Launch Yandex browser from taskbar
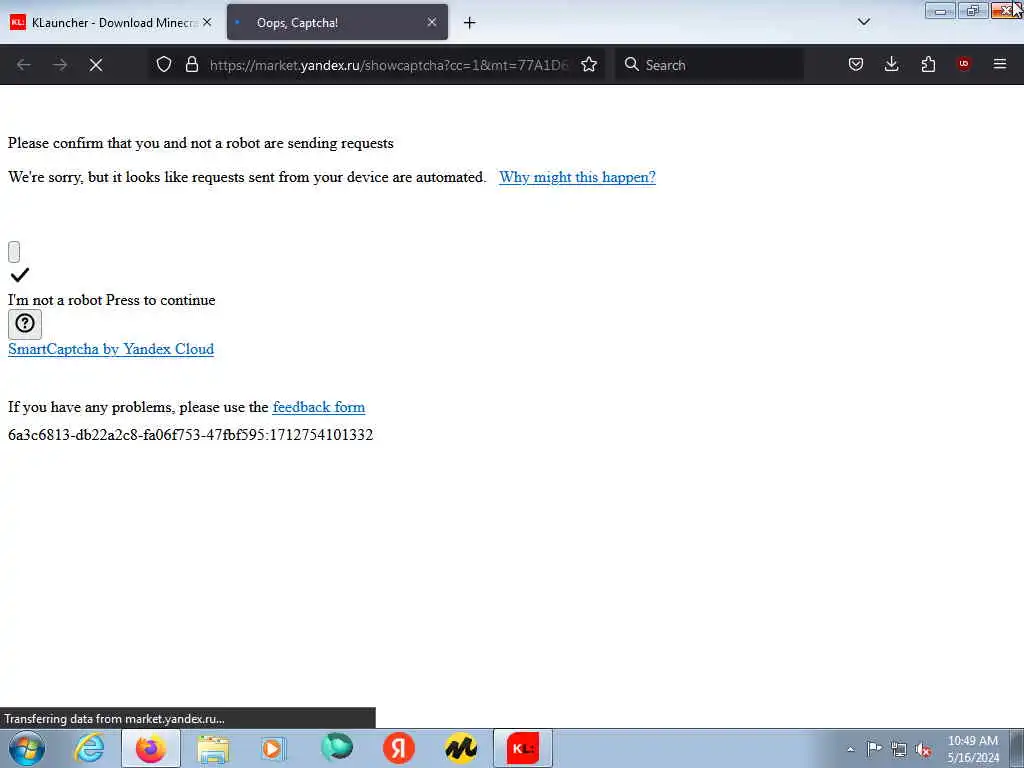The width and height of the screenshot is (1024, 768). coord(399,748)
